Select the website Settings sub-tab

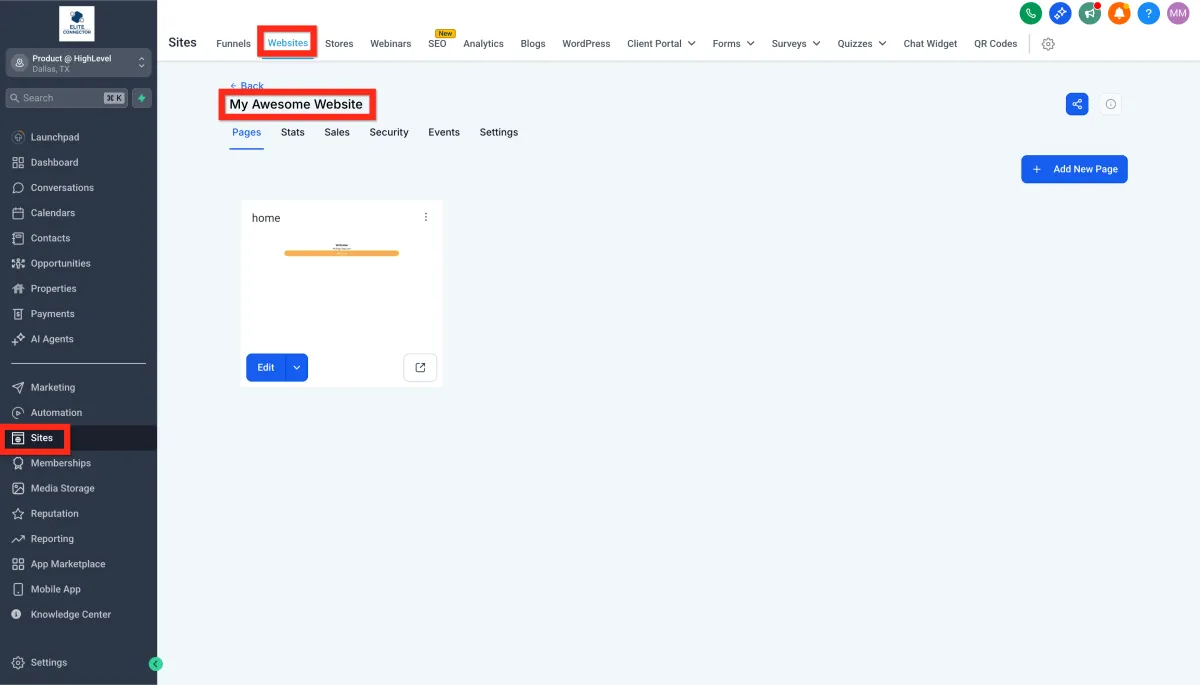(x=499, y=132)
